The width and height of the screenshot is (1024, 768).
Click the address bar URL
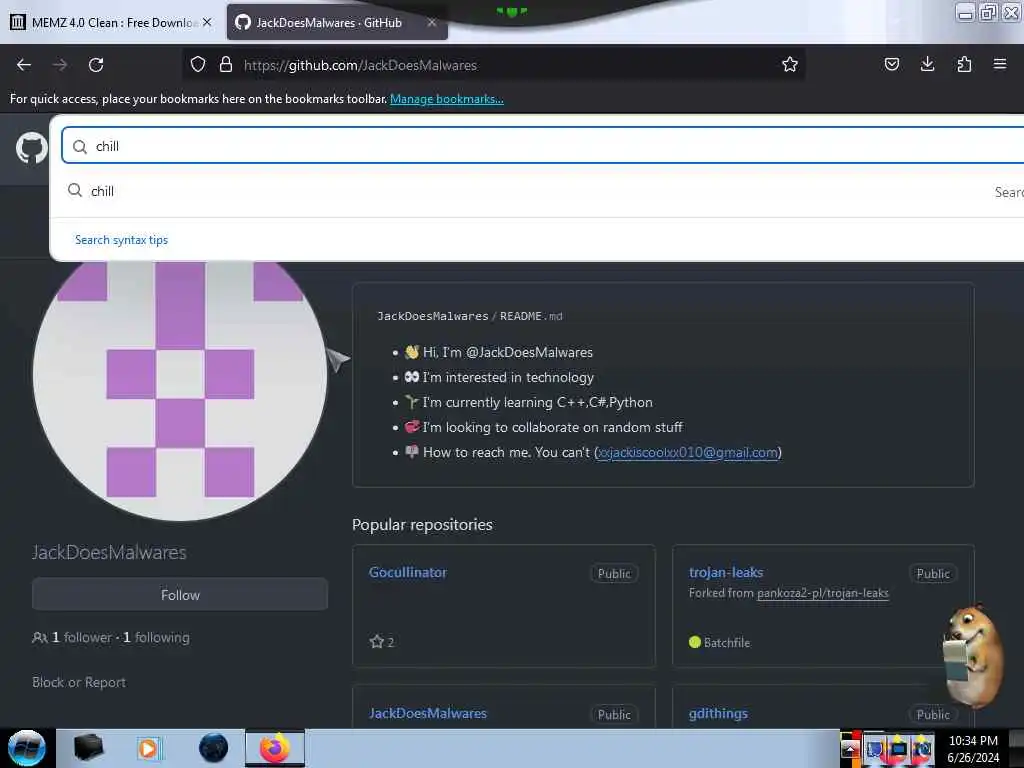point(360,65)
